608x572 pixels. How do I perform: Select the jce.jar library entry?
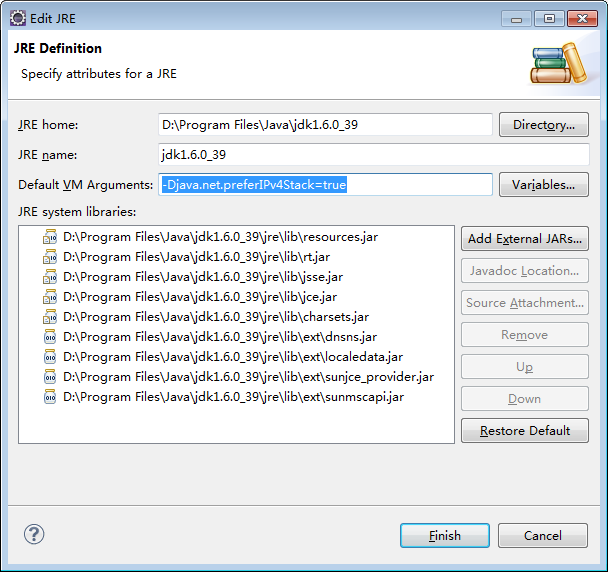pos(200,297)
